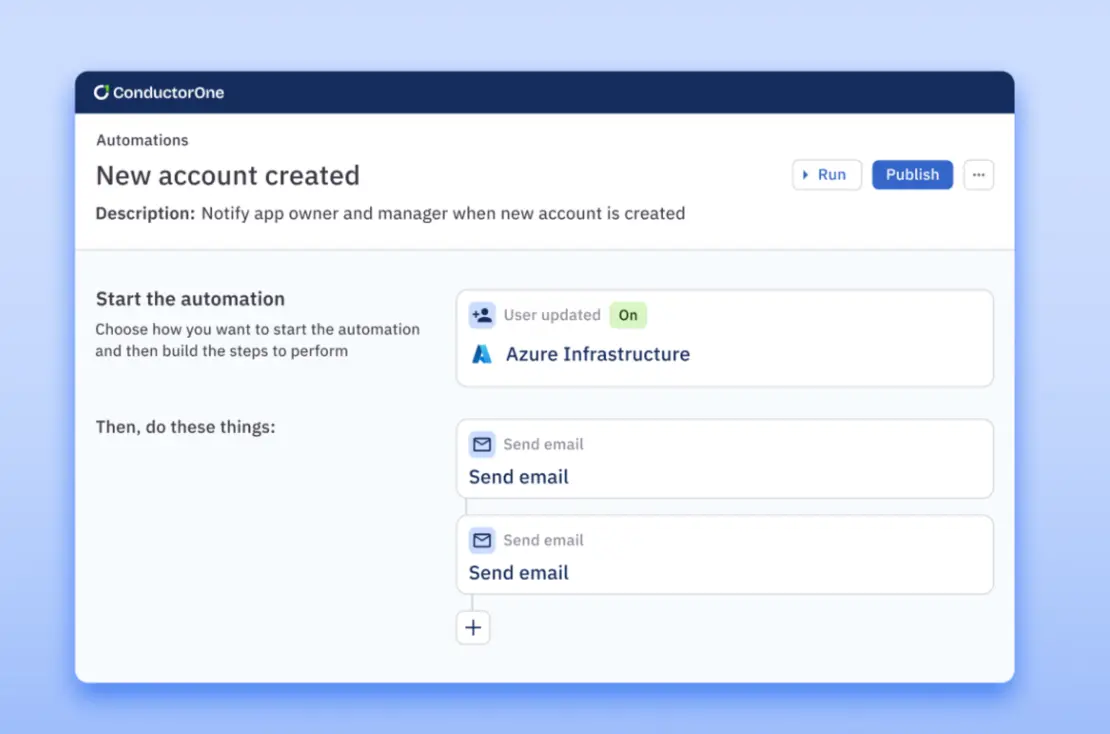Image resolution: width=1110 pixels, height=734 pixels.
Task: Click the User updated trigger label
Action: click(x=552, y=316)
